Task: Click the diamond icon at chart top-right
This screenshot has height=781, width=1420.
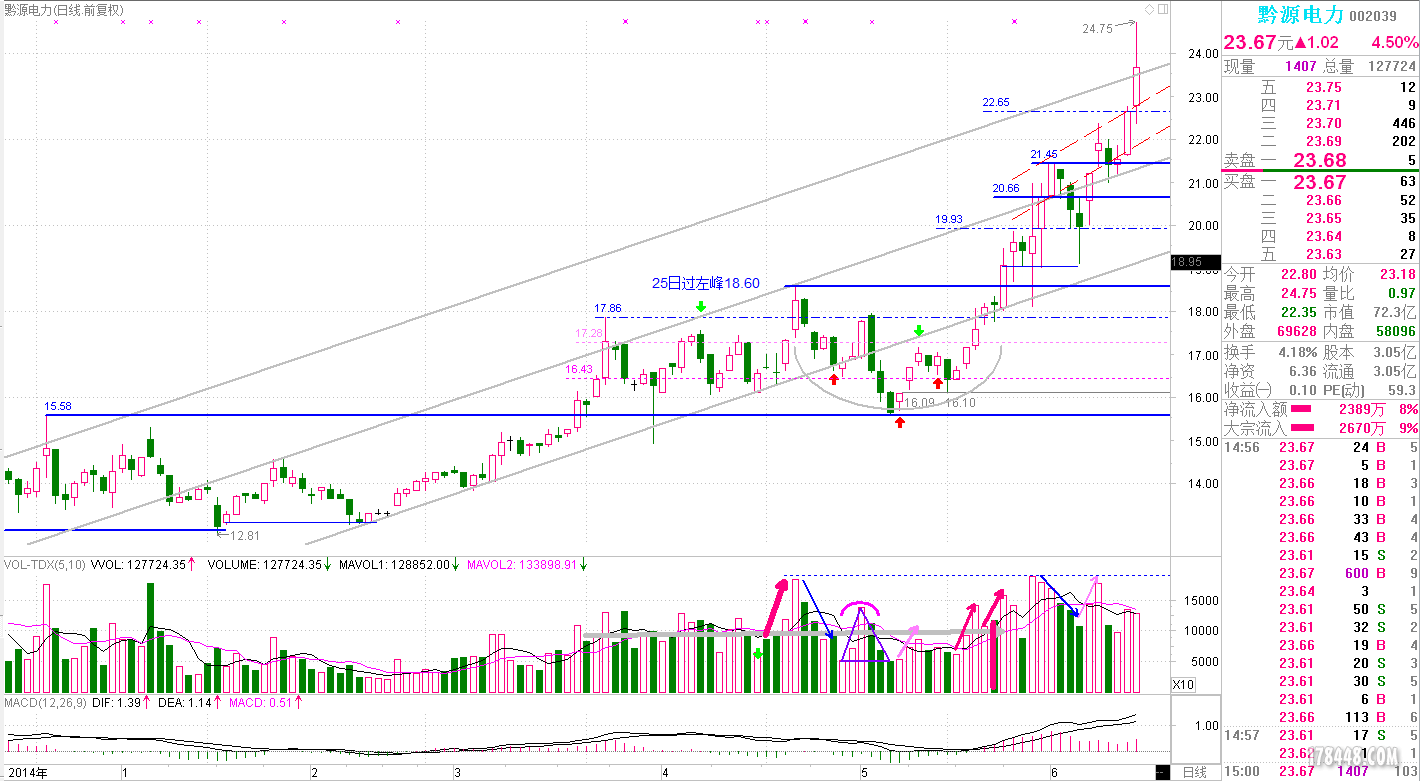Action: 1149,9
